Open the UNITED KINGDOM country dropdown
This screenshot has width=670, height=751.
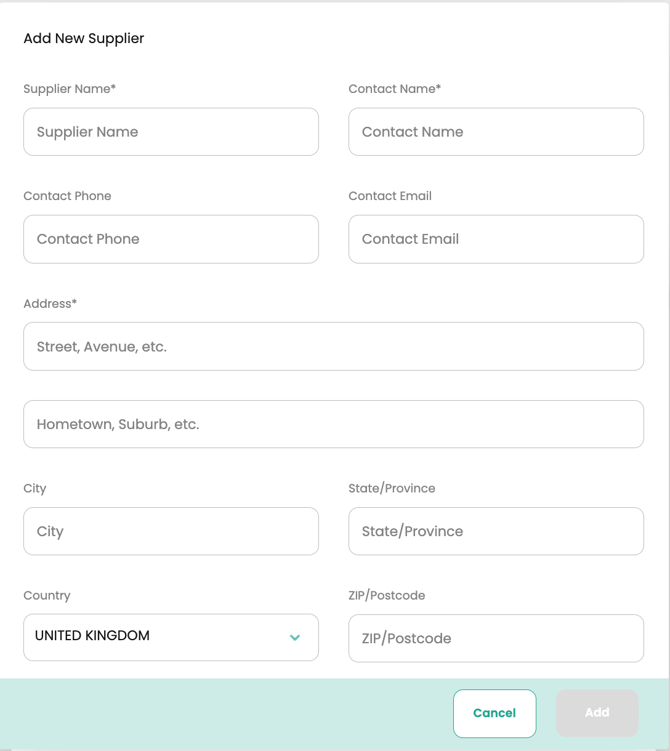(x=160, y=637)
